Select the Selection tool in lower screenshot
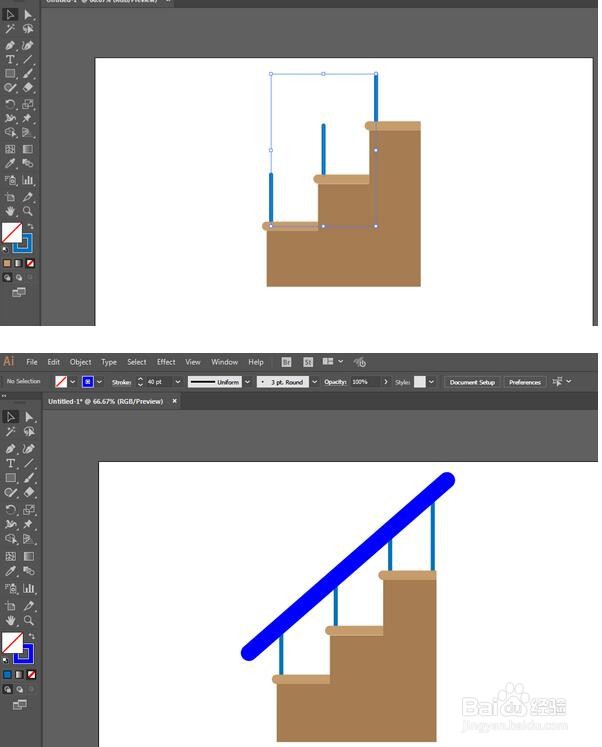Viewport: 602px width, 747px height. pos(10,417)
